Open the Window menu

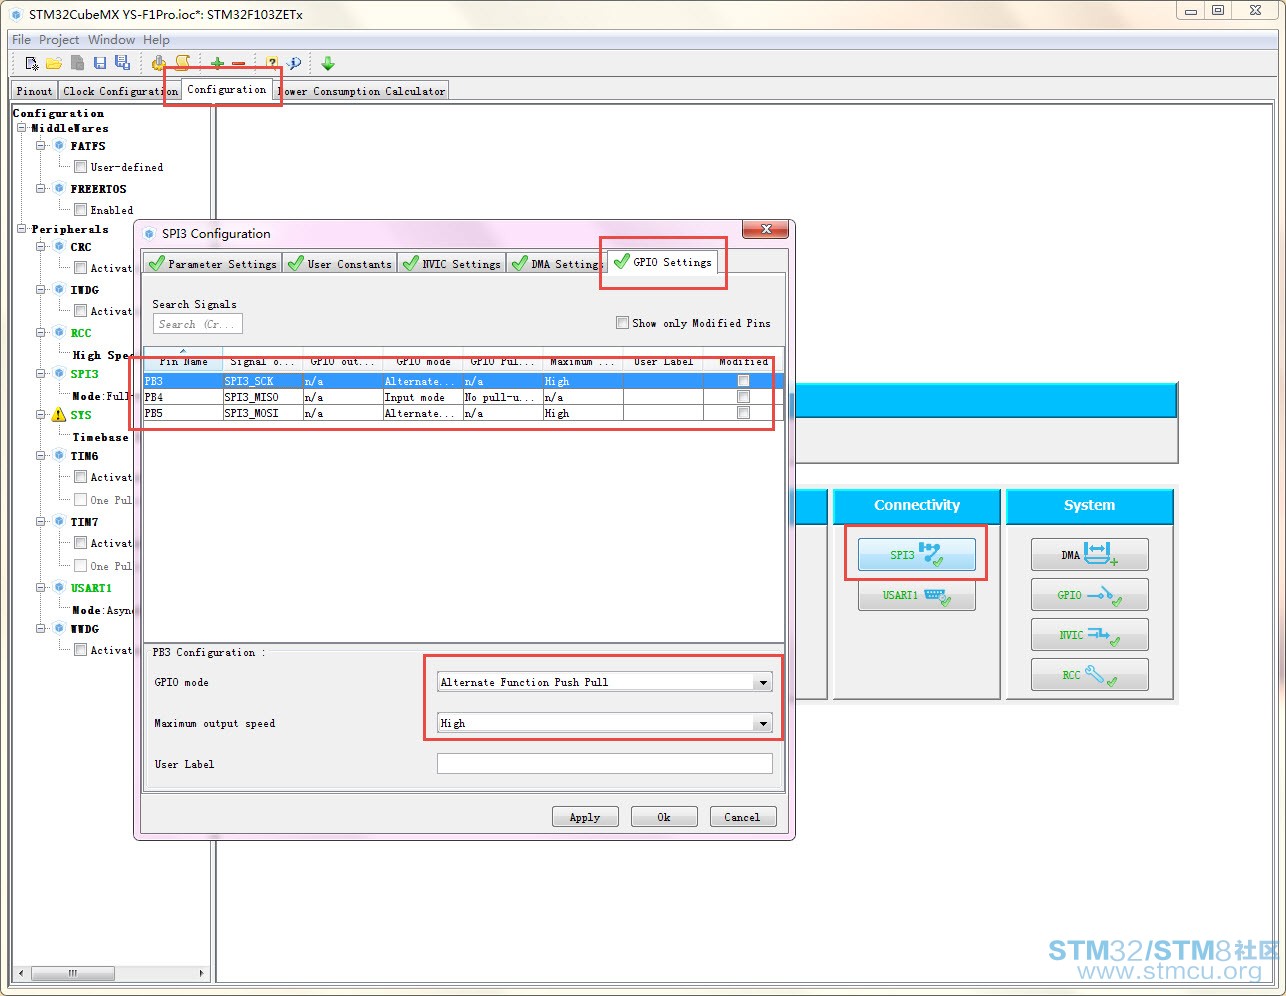111,40
